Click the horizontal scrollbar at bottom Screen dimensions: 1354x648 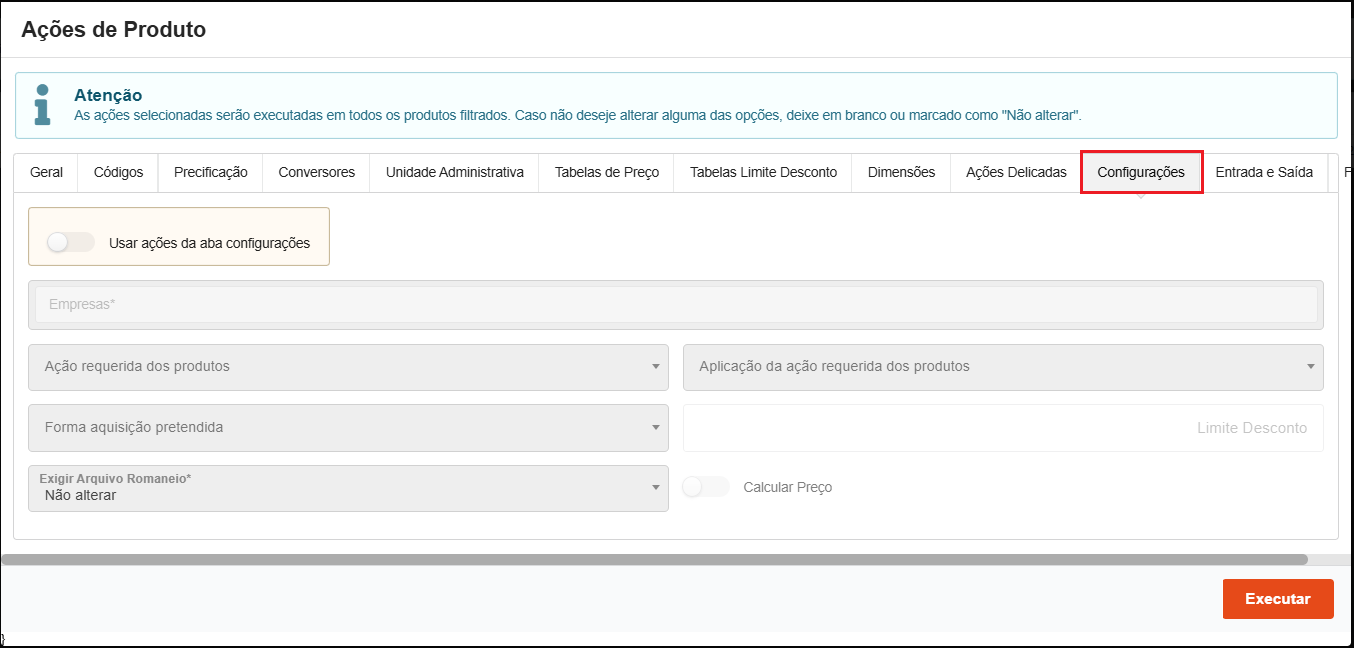tap(654, 560)
